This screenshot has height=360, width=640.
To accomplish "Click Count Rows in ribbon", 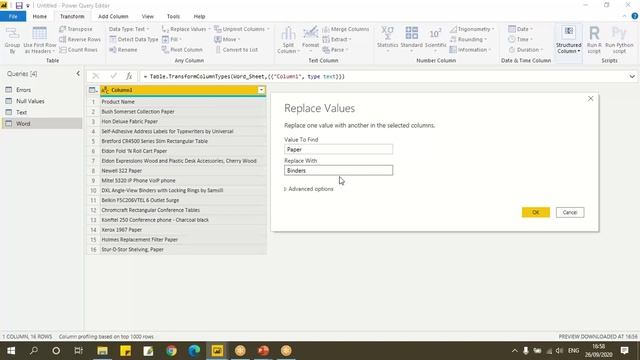I will (78, 49).
